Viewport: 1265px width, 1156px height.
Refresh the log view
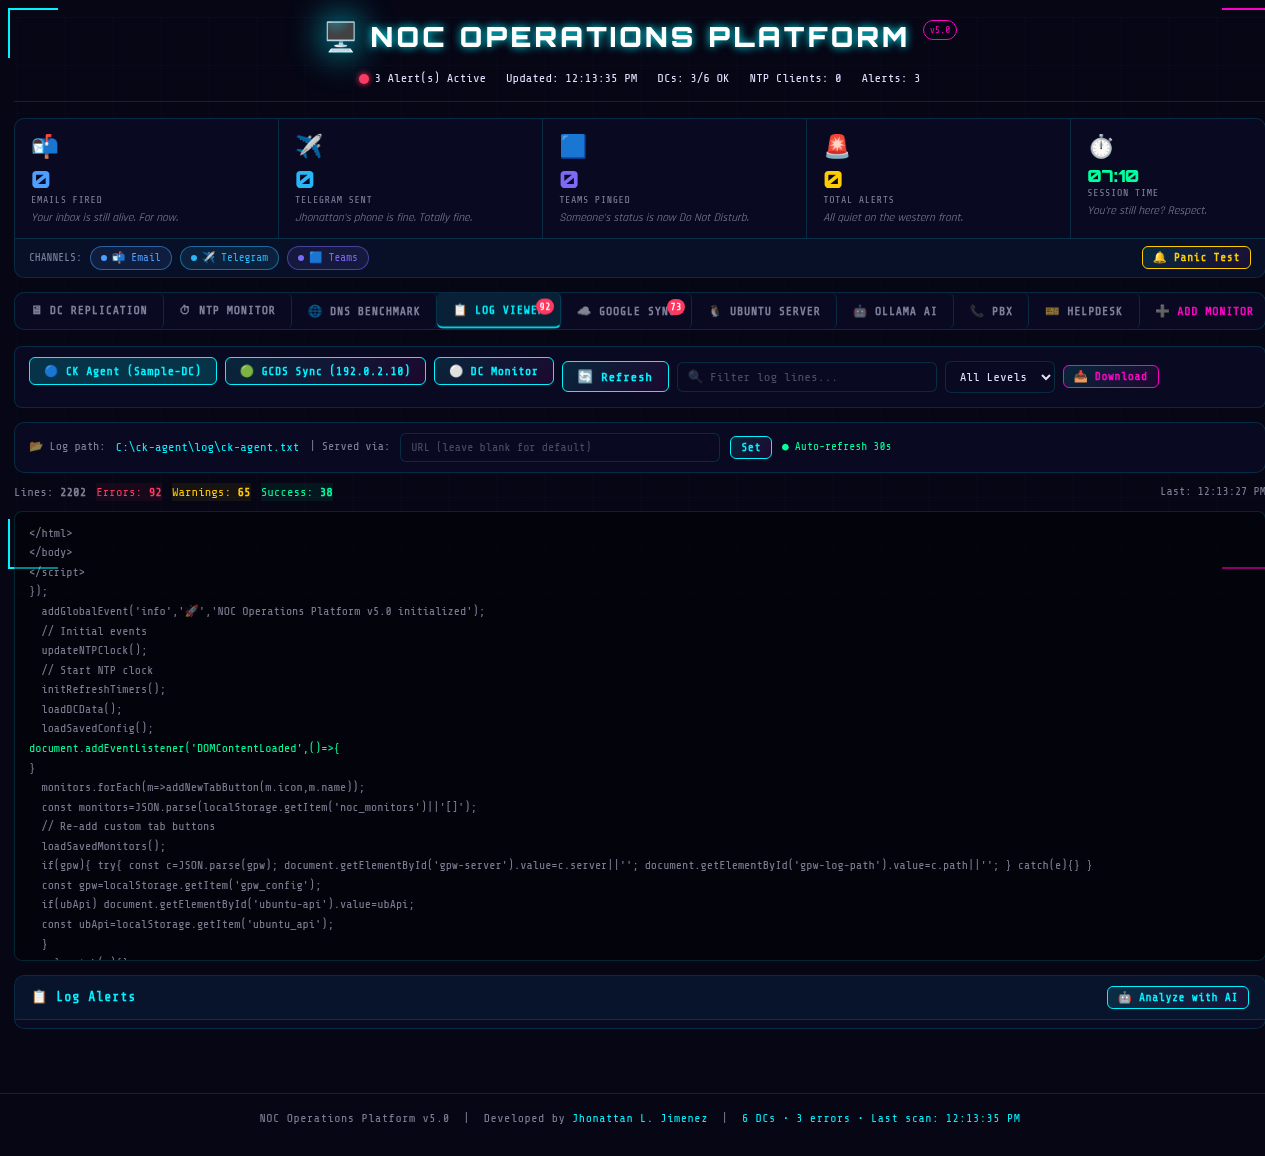point(615,377)
